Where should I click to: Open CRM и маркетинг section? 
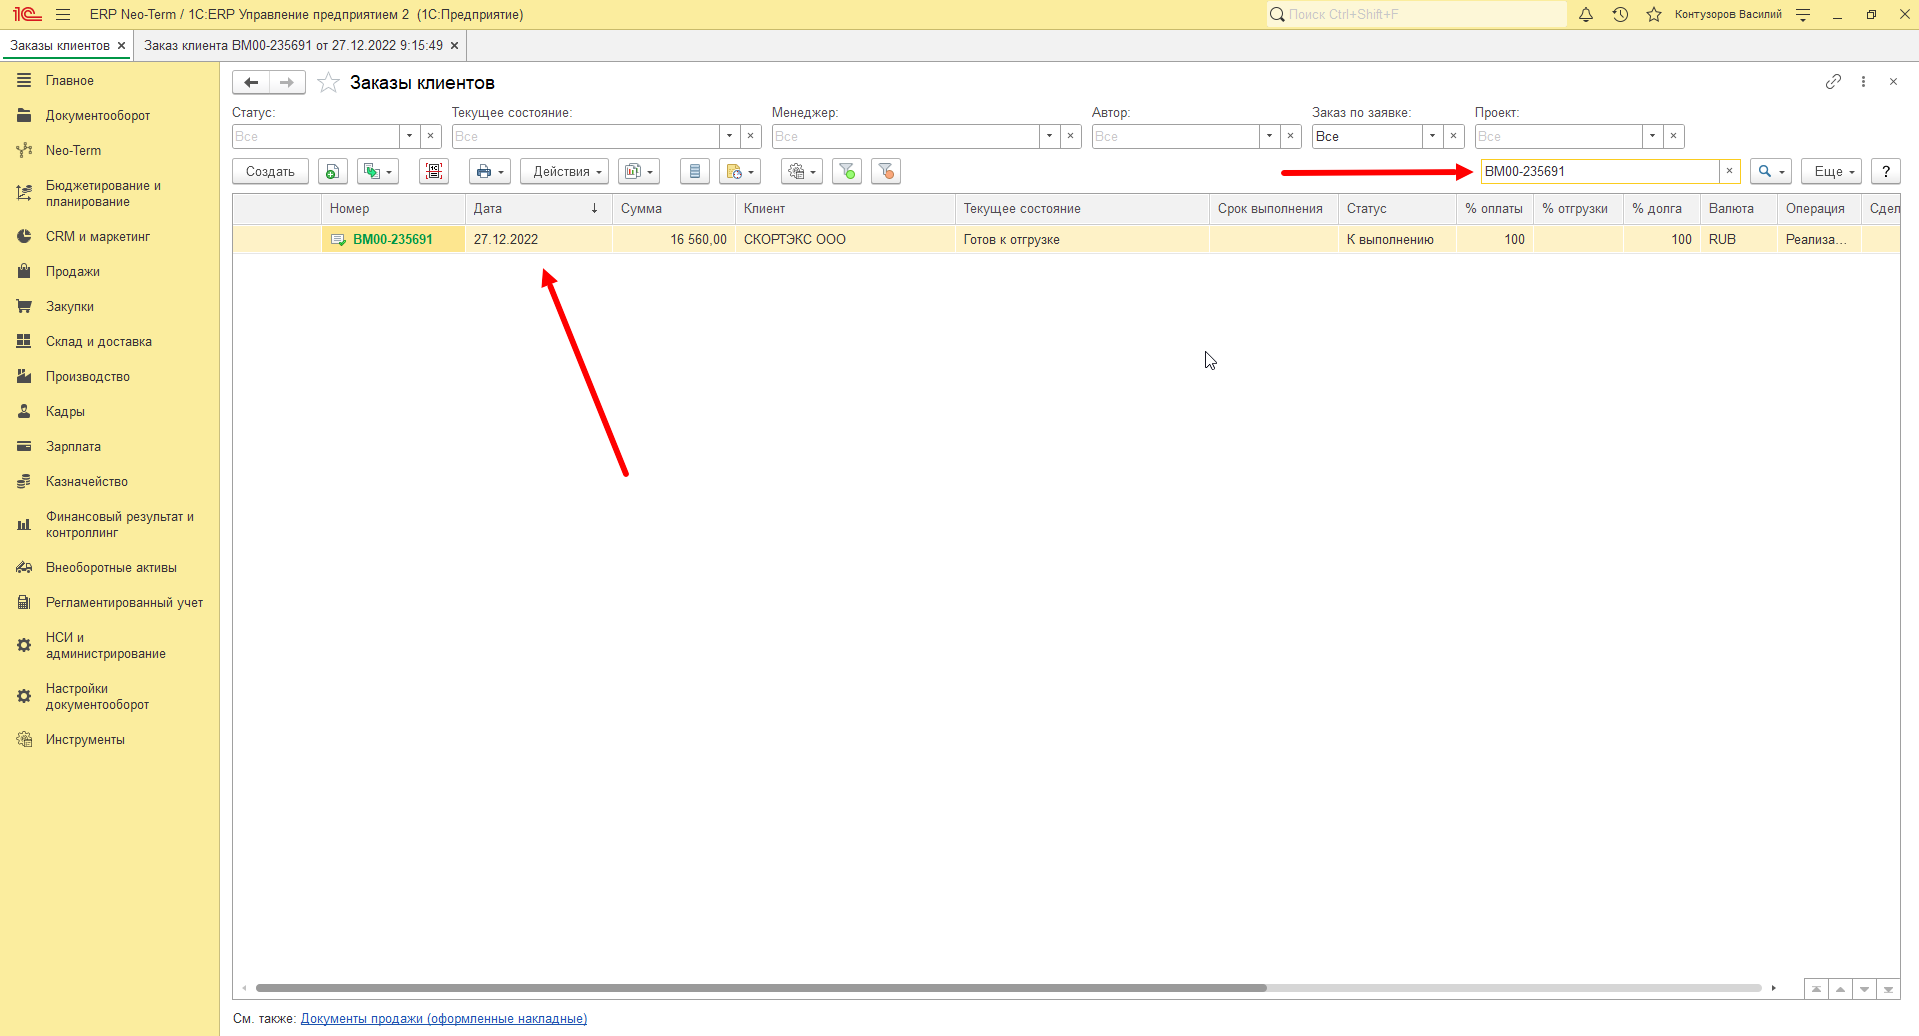point(98,237)
